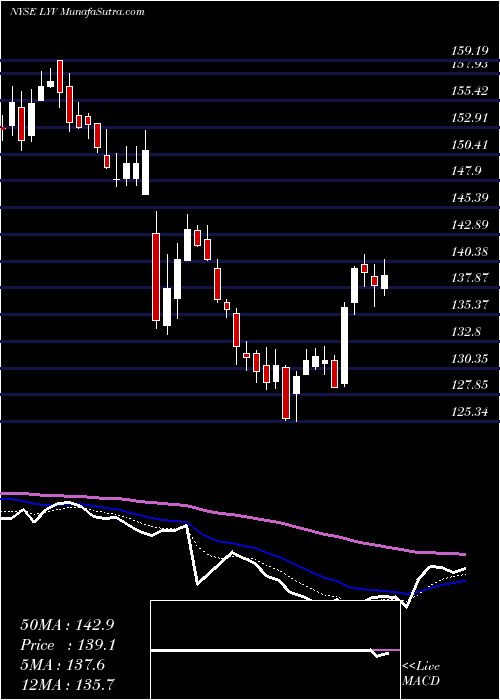This screenshot has height=700, width=500.
Task: Click the tall white breakout candlestick
Action: [x=344, y=345]
